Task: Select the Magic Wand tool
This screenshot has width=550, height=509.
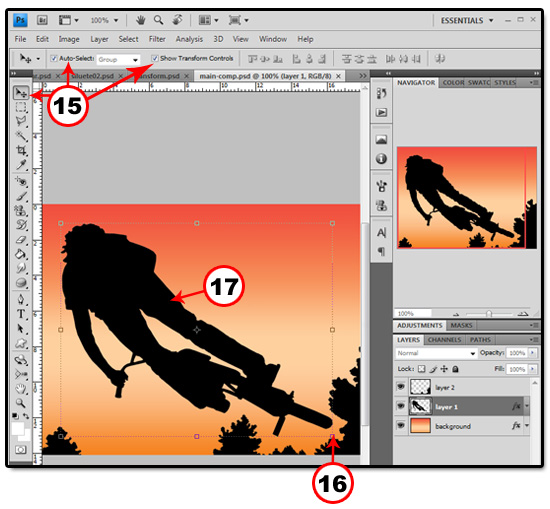Action: 21,136
